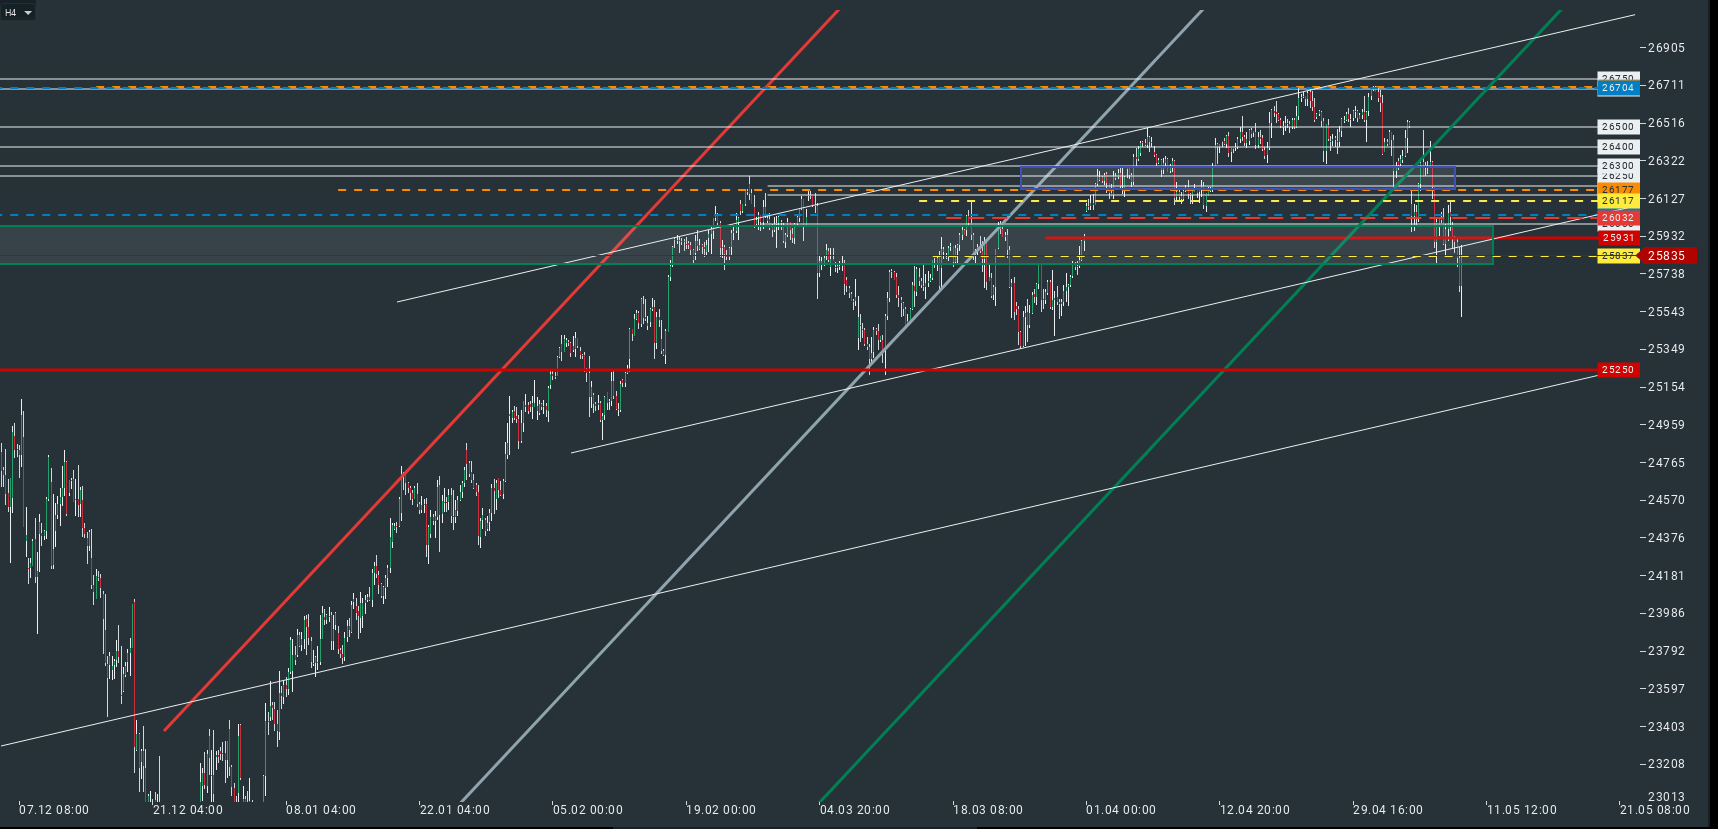Click the 29.04 16:00 time axis label
Screen dimensions: 1718x829
1388,810
